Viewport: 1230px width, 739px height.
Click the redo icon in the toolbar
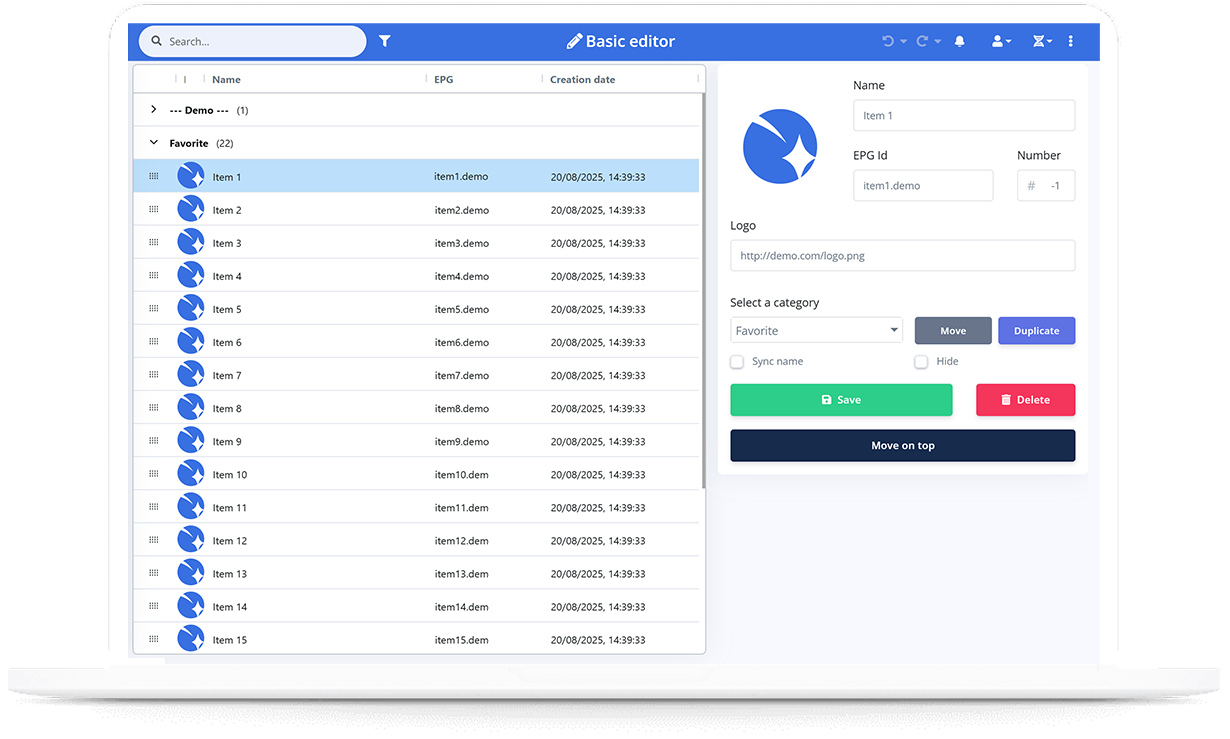pos(922,41)
